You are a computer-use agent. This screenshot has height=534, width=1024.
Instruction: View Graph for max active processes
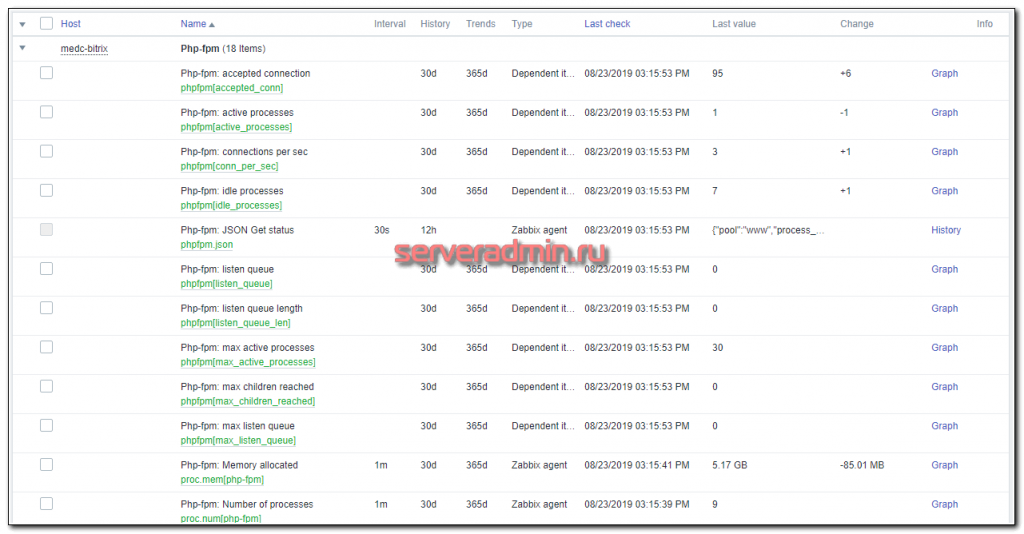click(x=944, y=348)
